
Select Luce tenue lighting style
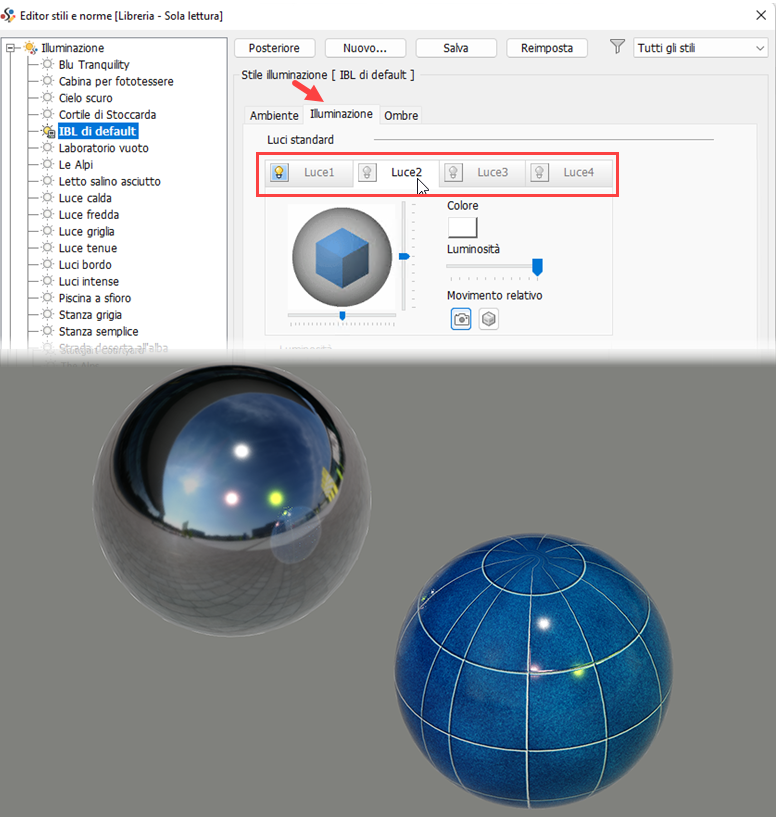tap(88, 248)
